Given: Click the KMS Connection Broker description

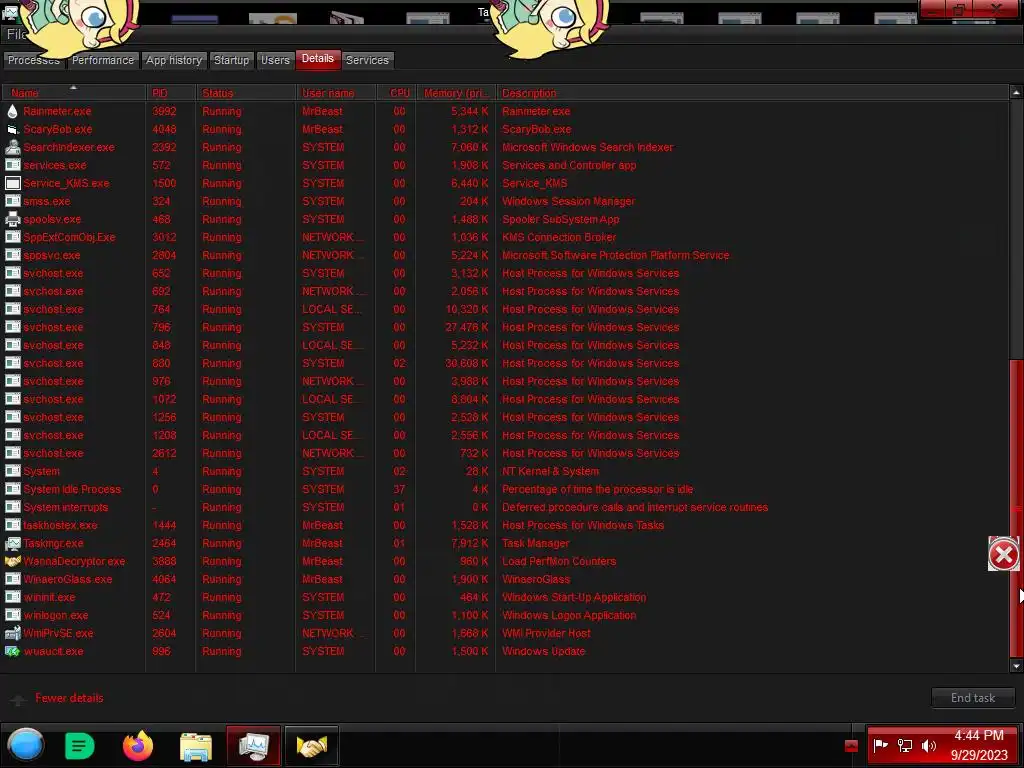Looking at the screenshot, I should click(558, 237).
